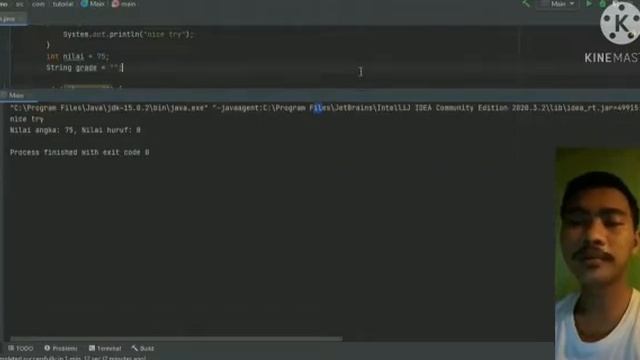This screenshot has width=640, height=360.
Task: Click the java.exe command line in console
Action: pos(324,108)
